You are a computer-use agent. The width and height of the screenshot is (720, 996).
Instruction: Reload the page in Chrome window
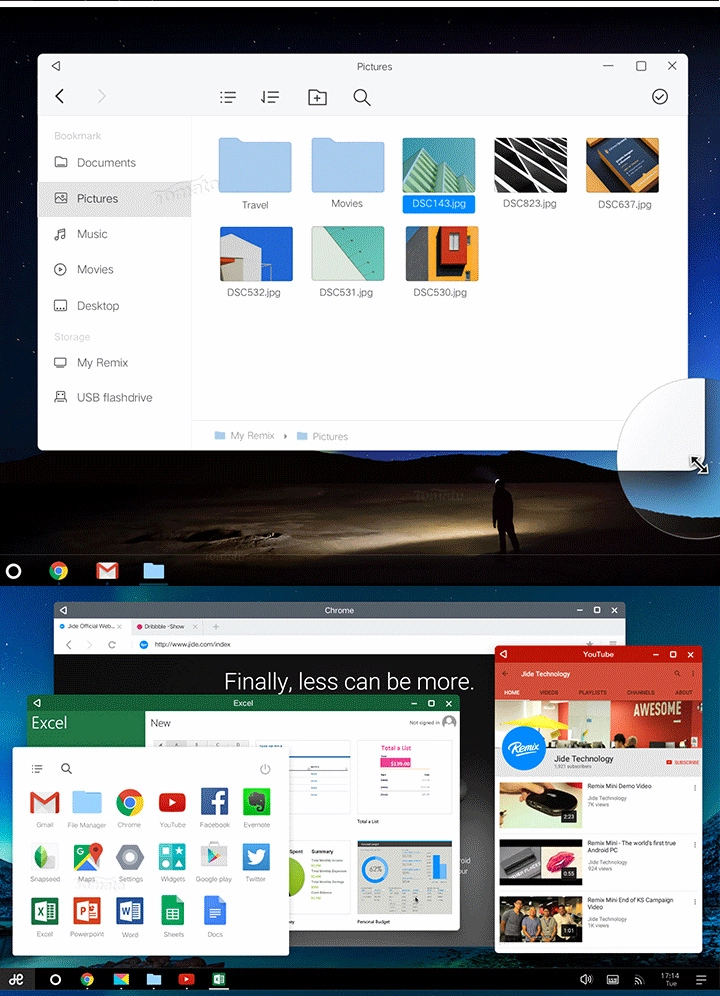point(112,644)
